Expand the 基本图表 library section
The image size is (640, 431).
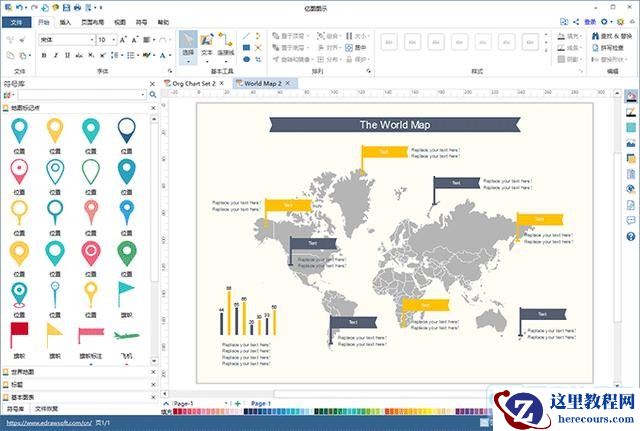[x=22, y=397]
